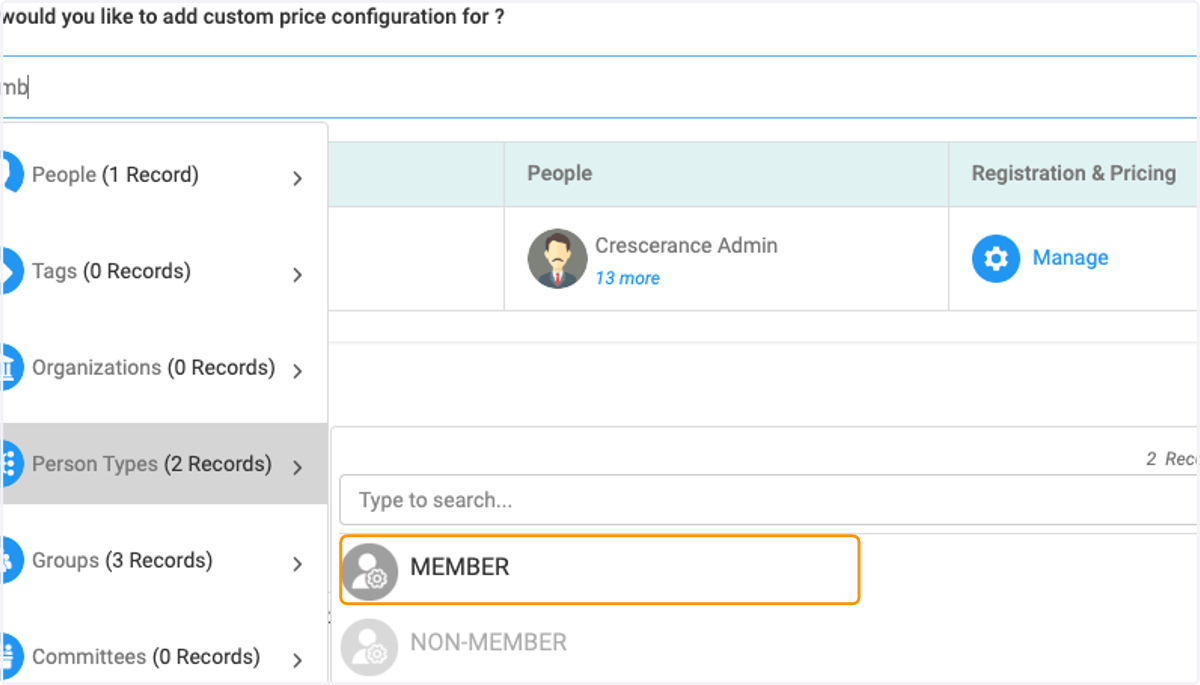Open the Tags (0 Records) category
This screenshot has height=685, width=1200.
coord(165,271)
